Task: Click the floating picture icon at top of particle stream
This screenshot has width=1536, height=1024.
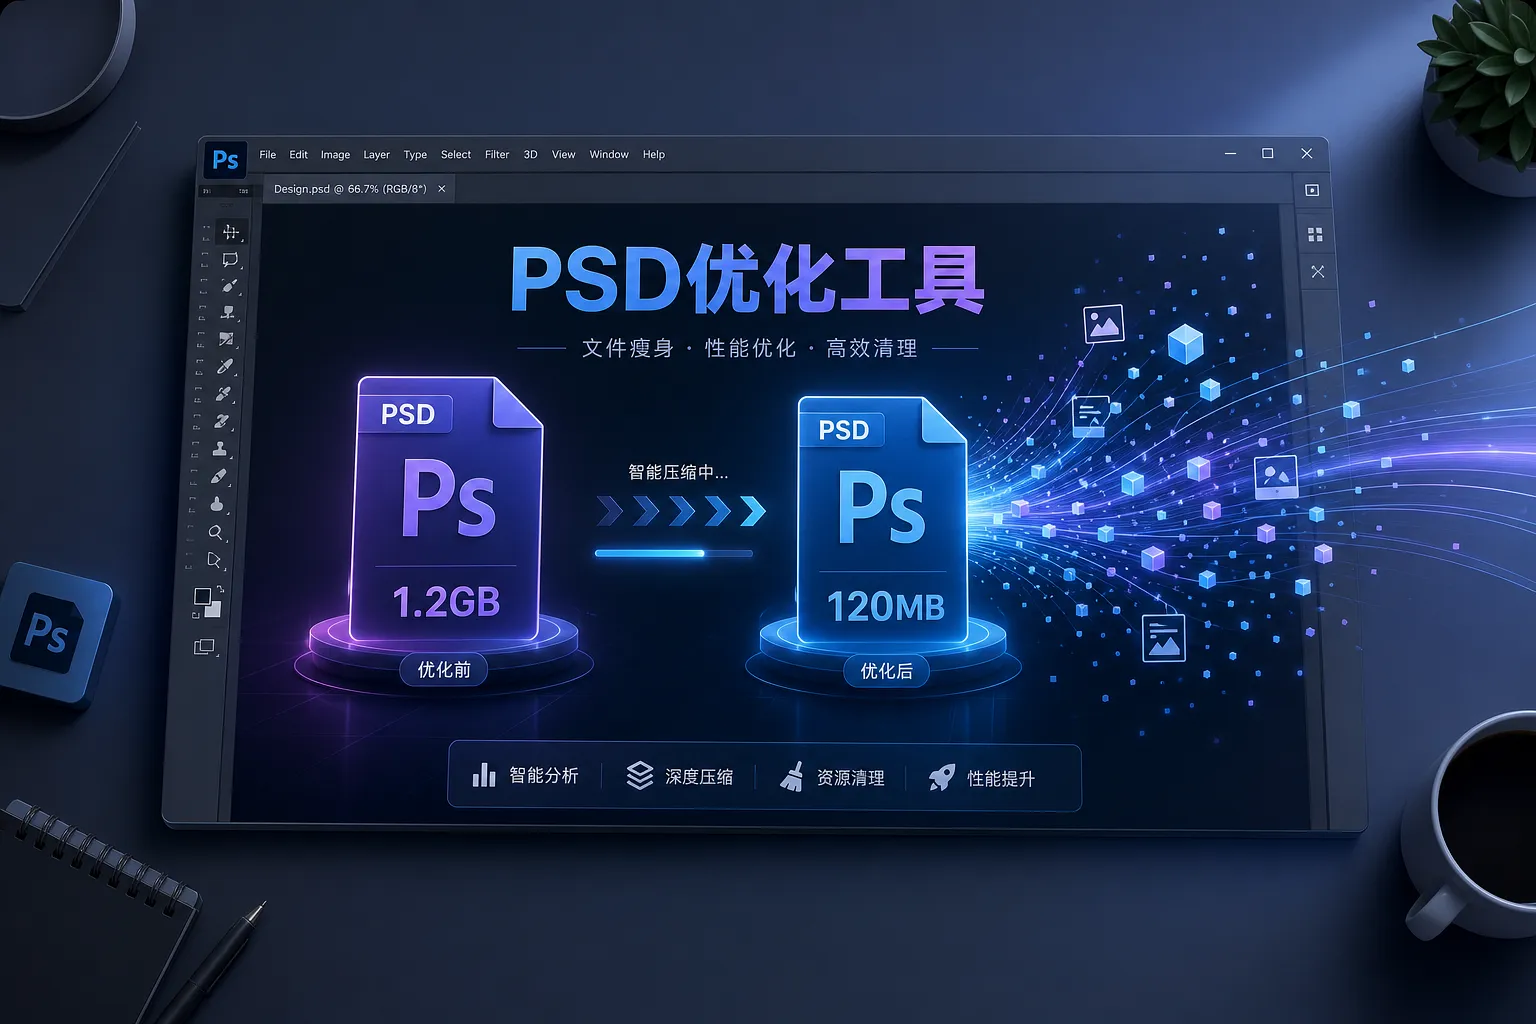Action: (x=1104, y=324)
